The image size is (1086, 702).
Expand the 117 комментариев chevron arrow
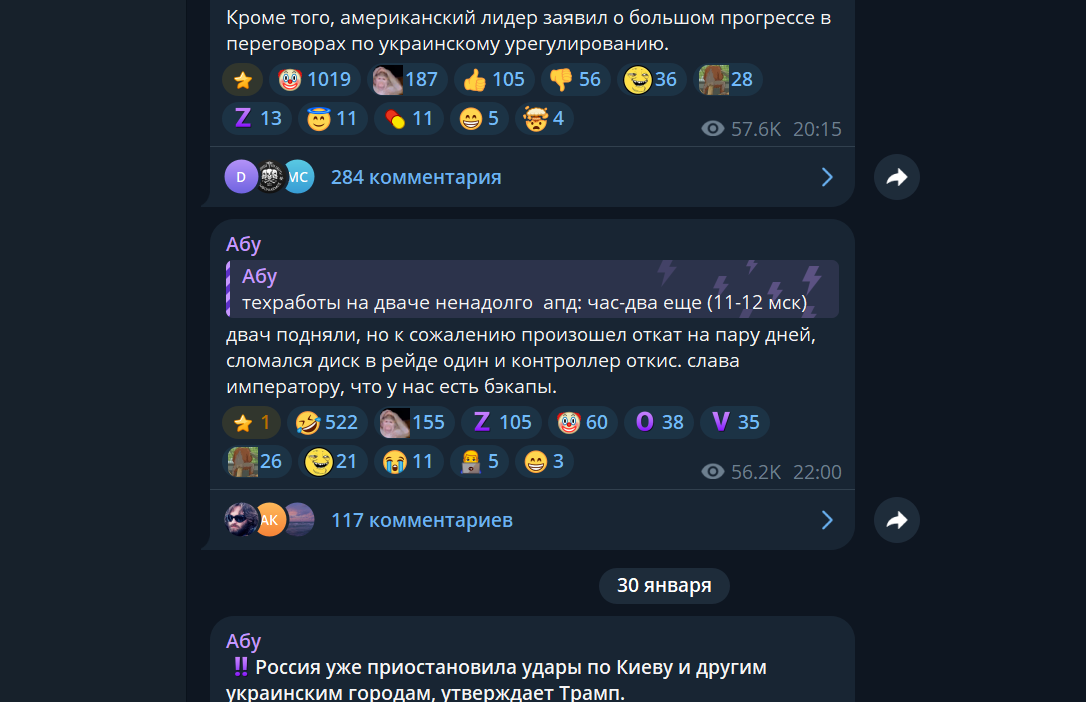coord(827,520)
